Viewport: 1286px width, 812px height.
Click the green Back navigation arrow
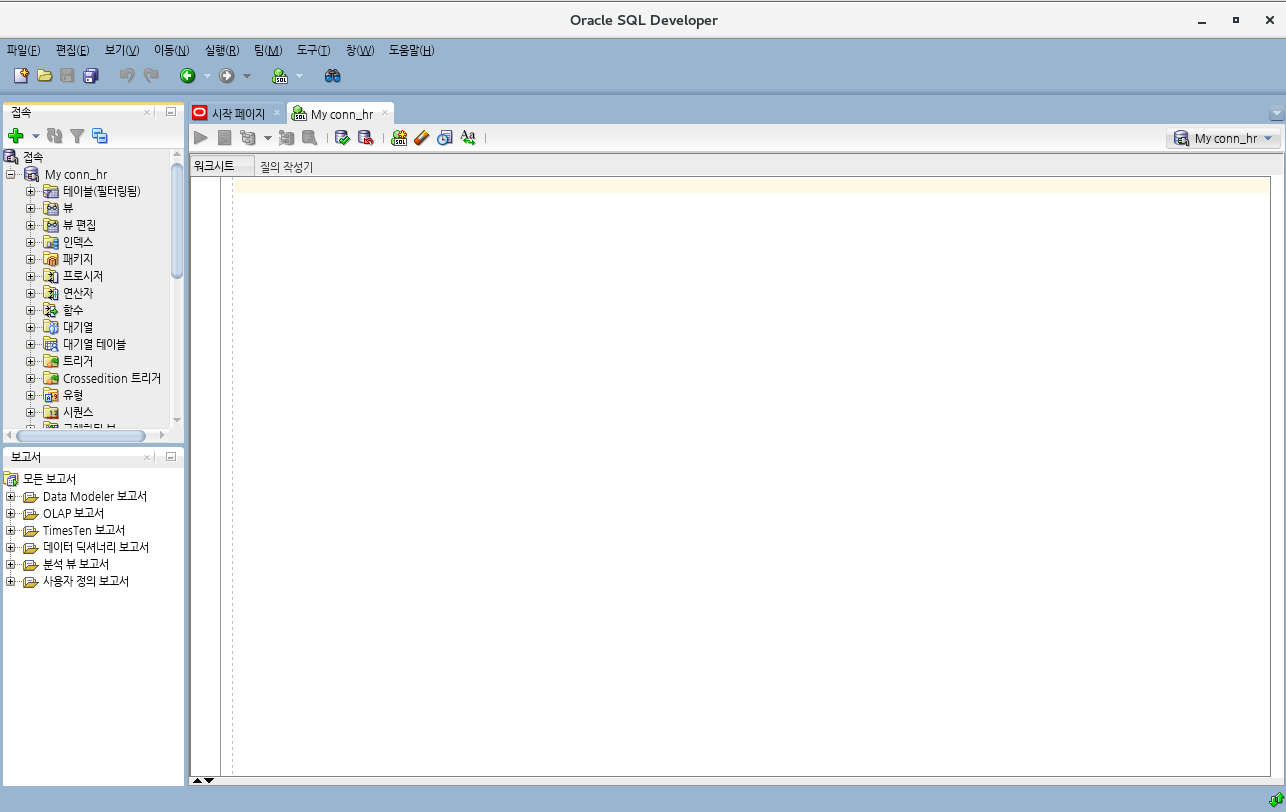(187, 75)
